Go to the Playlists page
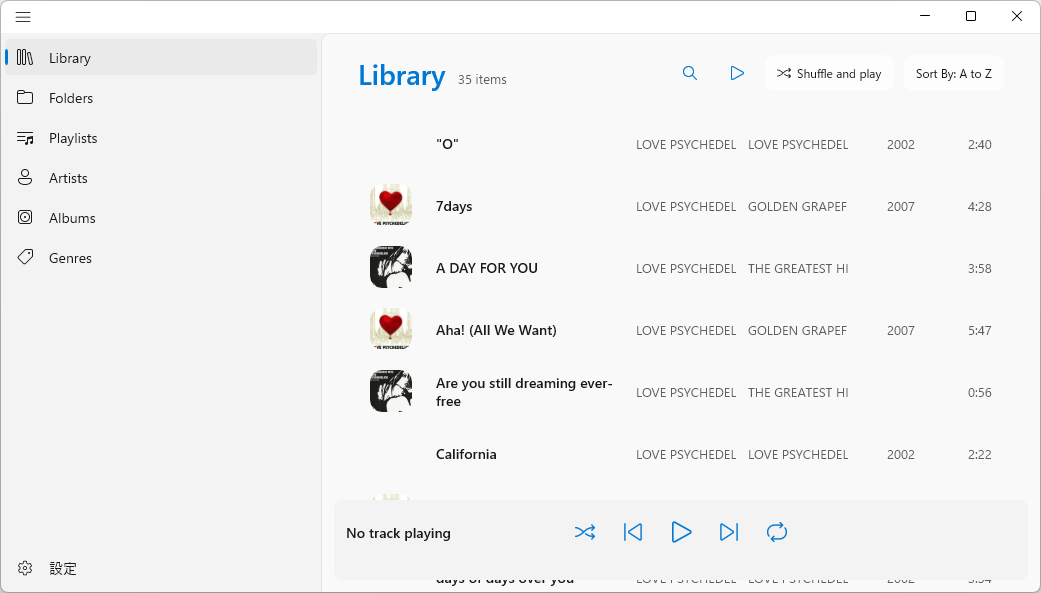1041x593 pixels. pos(72,138)
